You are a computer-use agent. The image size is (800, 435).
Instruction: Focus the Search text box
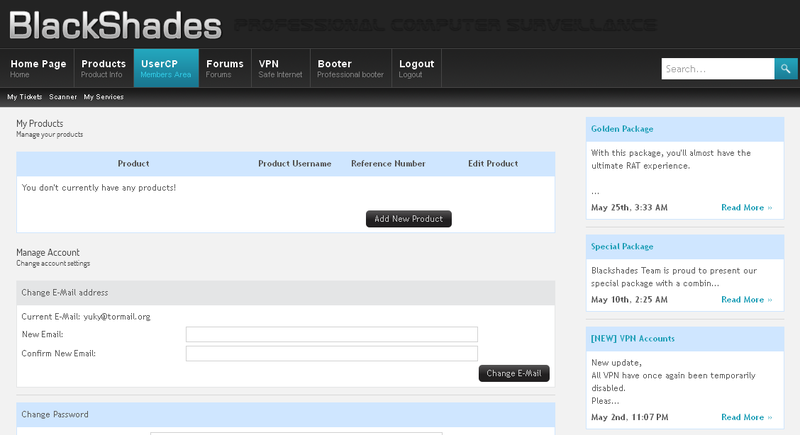(x=718, y=68)
